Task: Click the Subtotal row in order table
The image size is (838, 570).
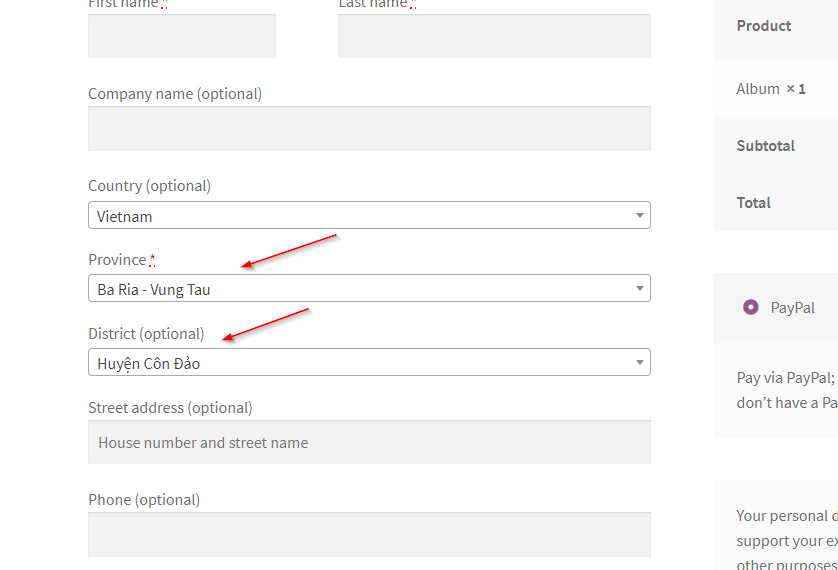Action: [766, 146]
